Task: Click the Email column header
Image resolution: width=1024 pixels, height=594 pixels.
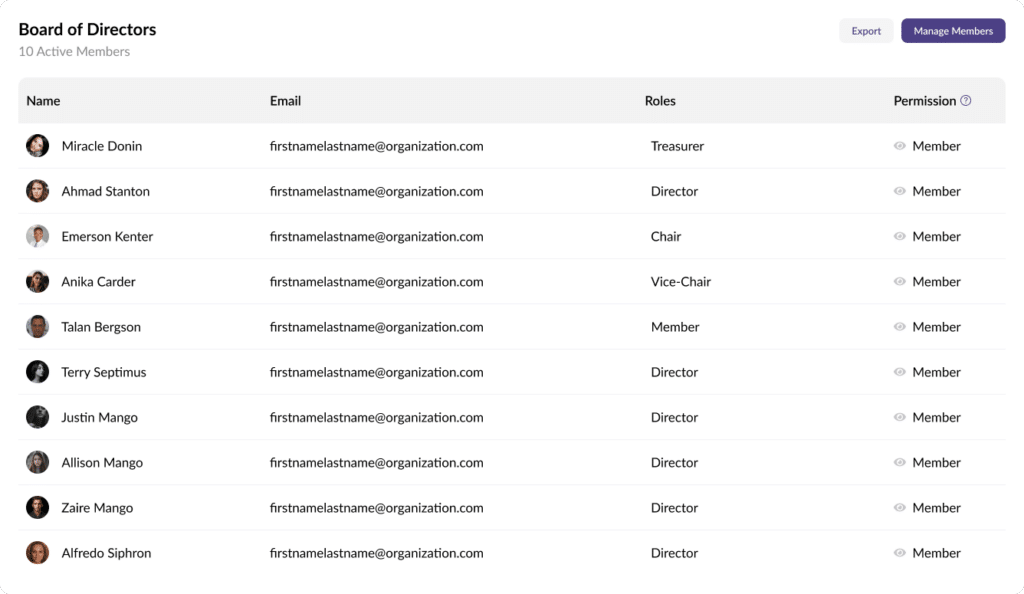Action: [285, 101]
